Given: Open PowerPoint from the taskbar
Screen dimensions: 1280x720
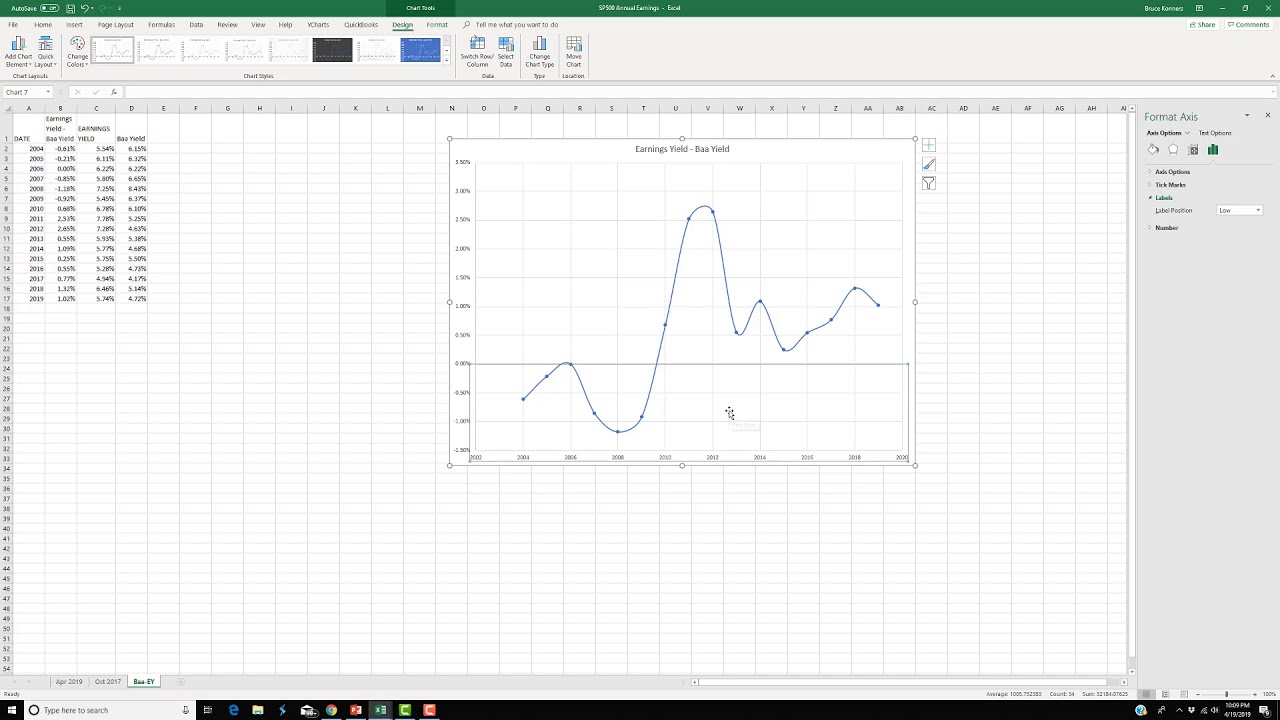Looking at the screenshot, I should point(356,710).
